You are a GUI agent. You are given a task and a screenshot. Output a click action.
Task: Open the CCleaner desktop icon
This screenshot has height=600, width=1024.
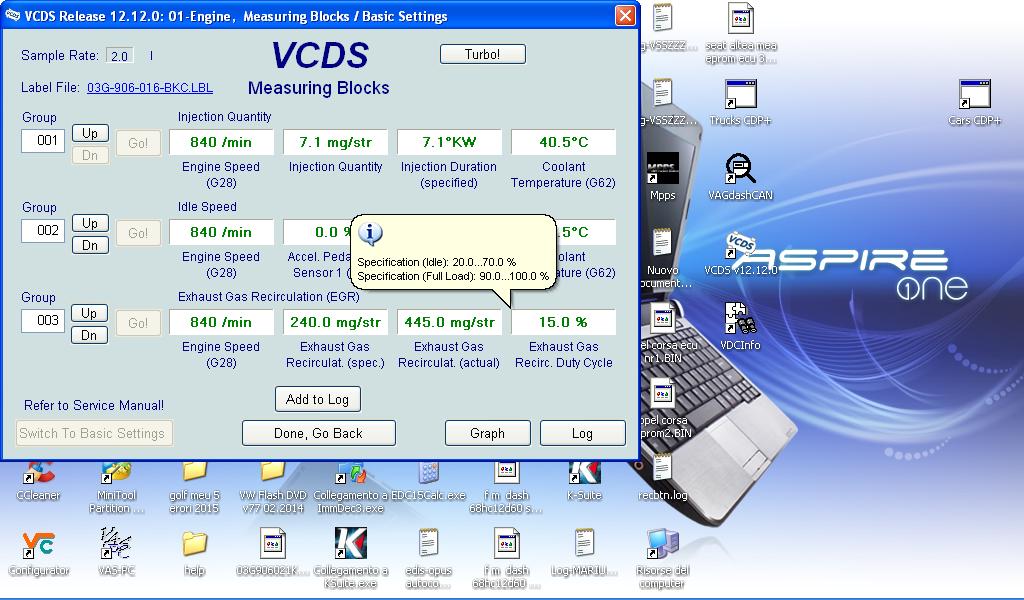point(38,472)
